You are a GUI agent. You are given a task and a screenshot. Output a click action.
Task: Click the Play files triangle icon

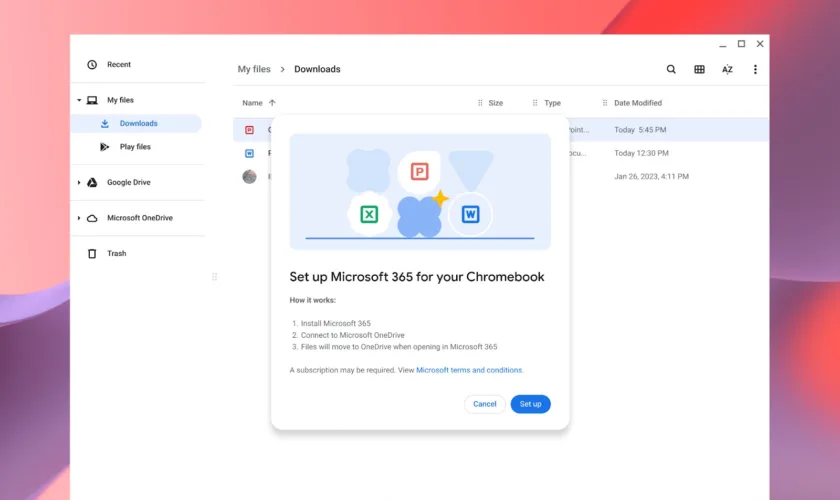point(104,147)
